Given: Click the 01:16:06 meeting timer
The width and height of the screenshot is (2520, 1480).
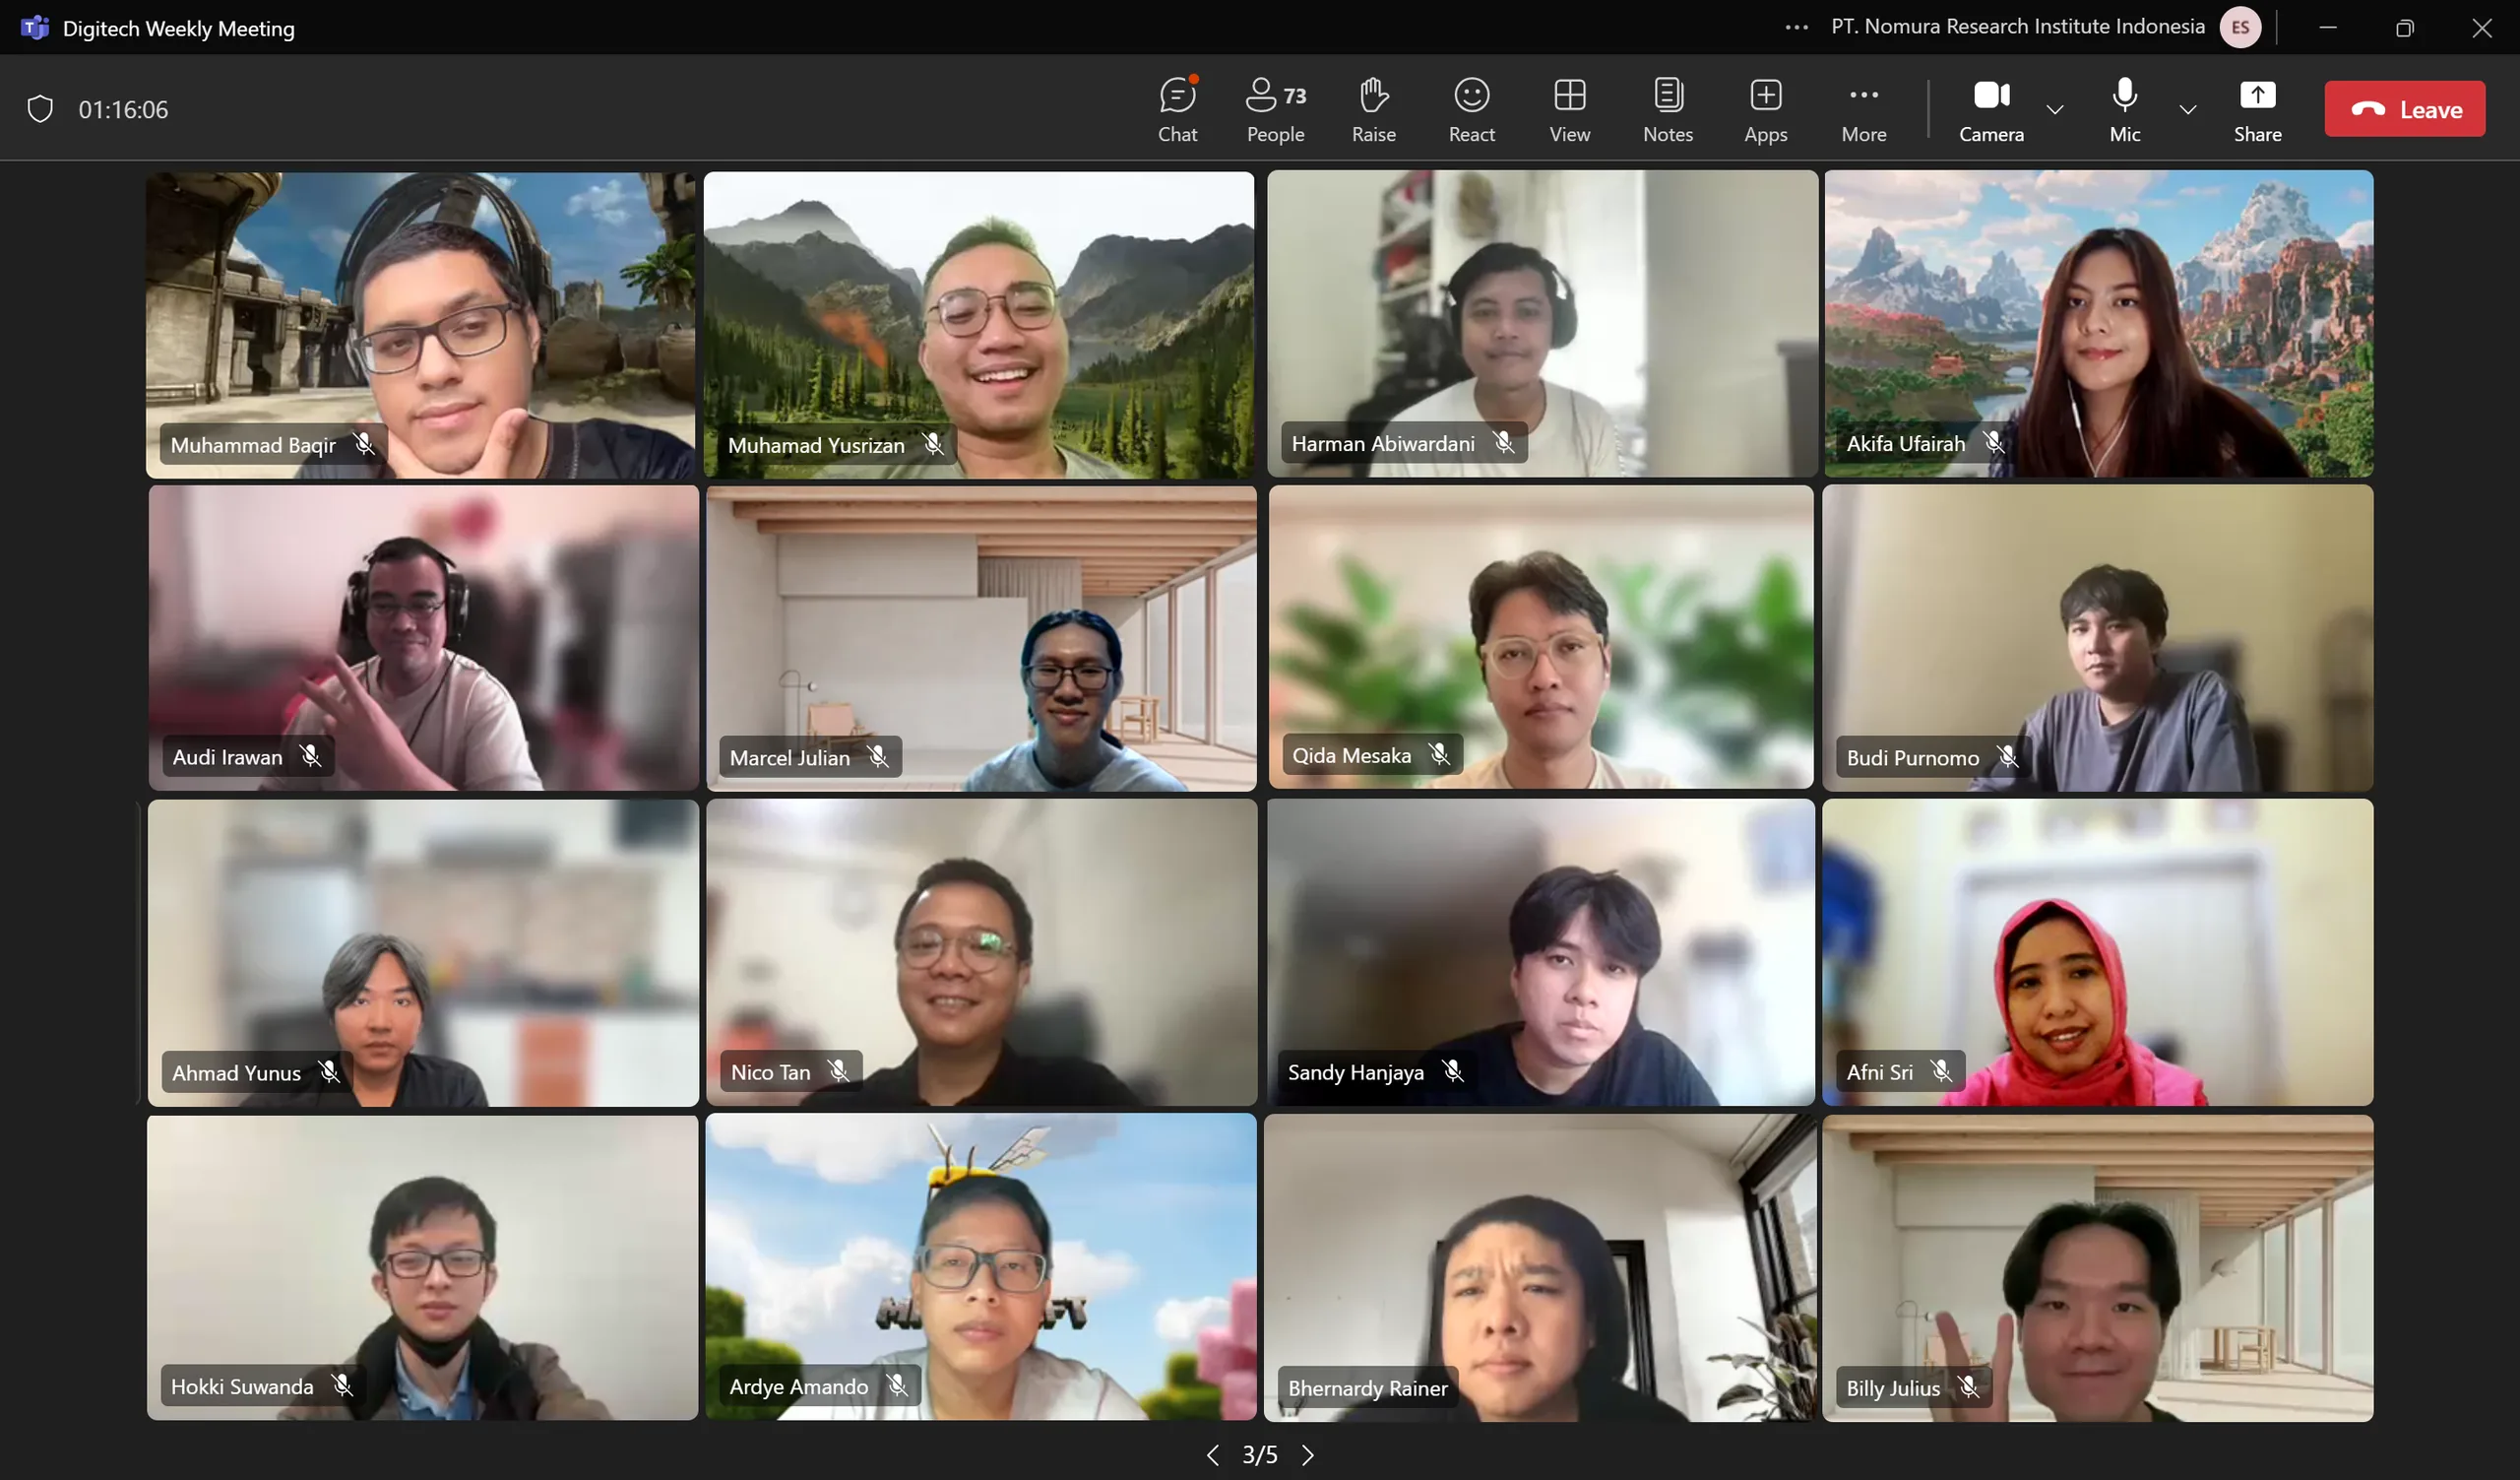Looking at the screenshot, I should point(123,109).
